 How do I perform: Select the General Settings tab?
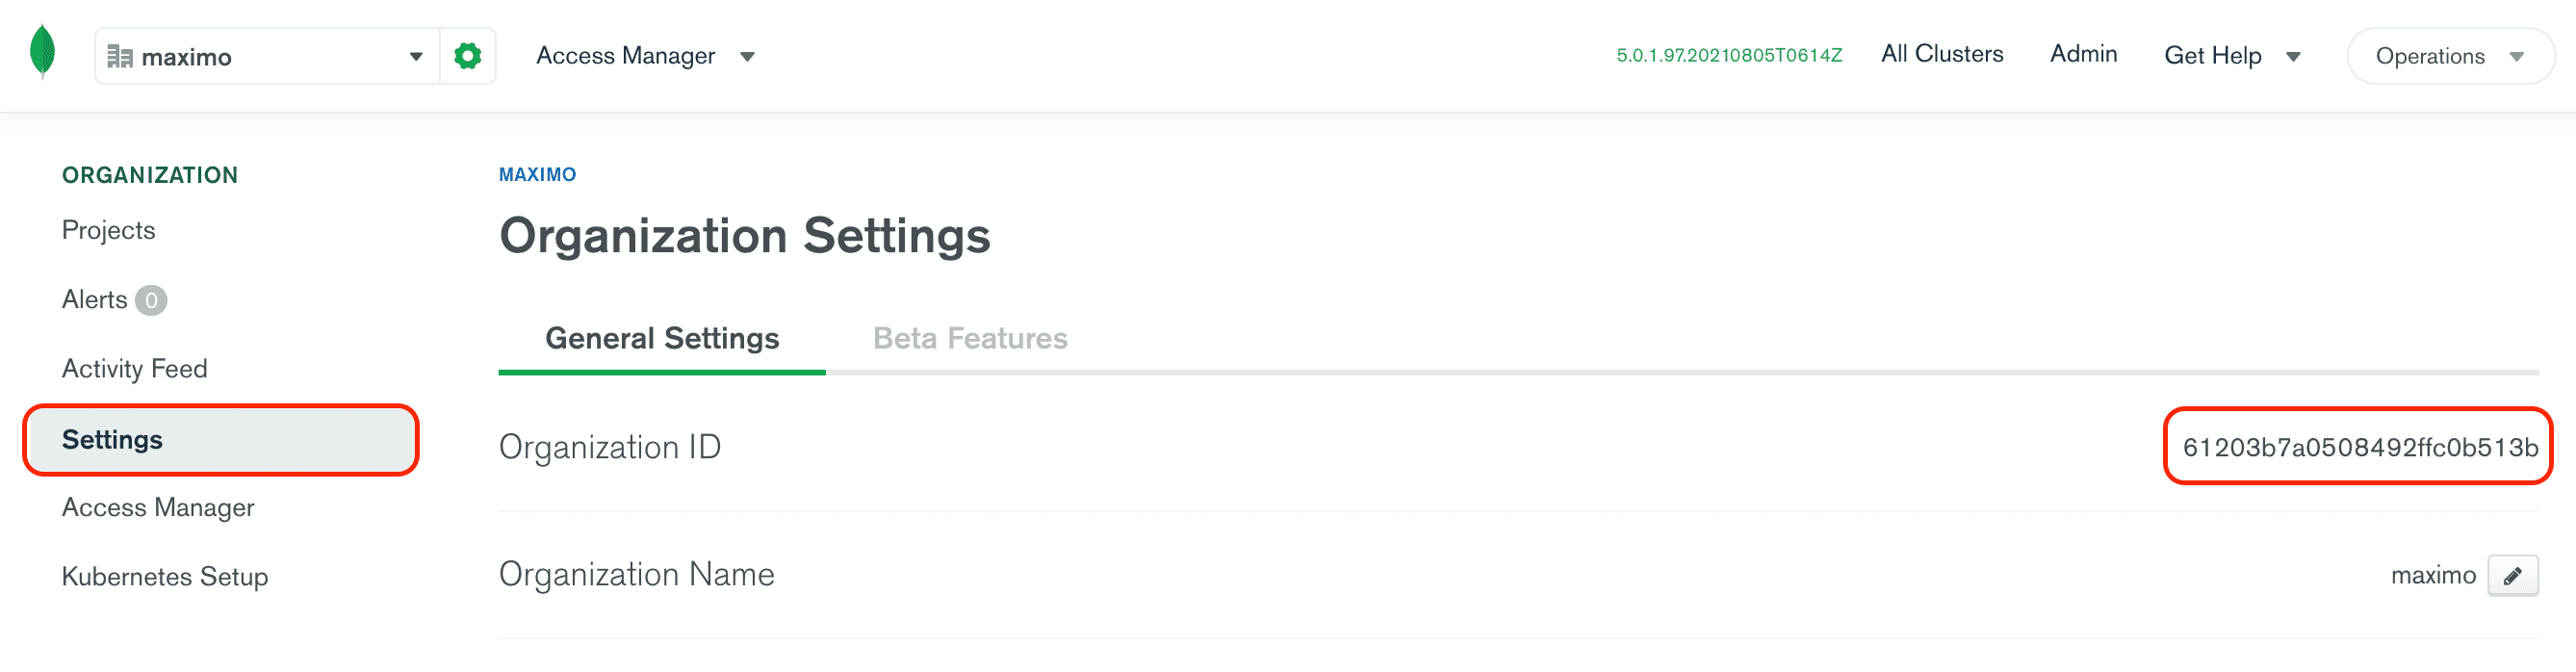tap(662, 339)
